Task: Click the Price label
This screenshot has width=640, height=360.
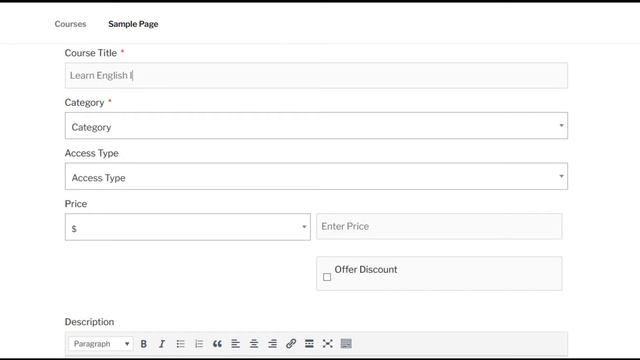Action: pyautogui.click(x=76, y=204)
